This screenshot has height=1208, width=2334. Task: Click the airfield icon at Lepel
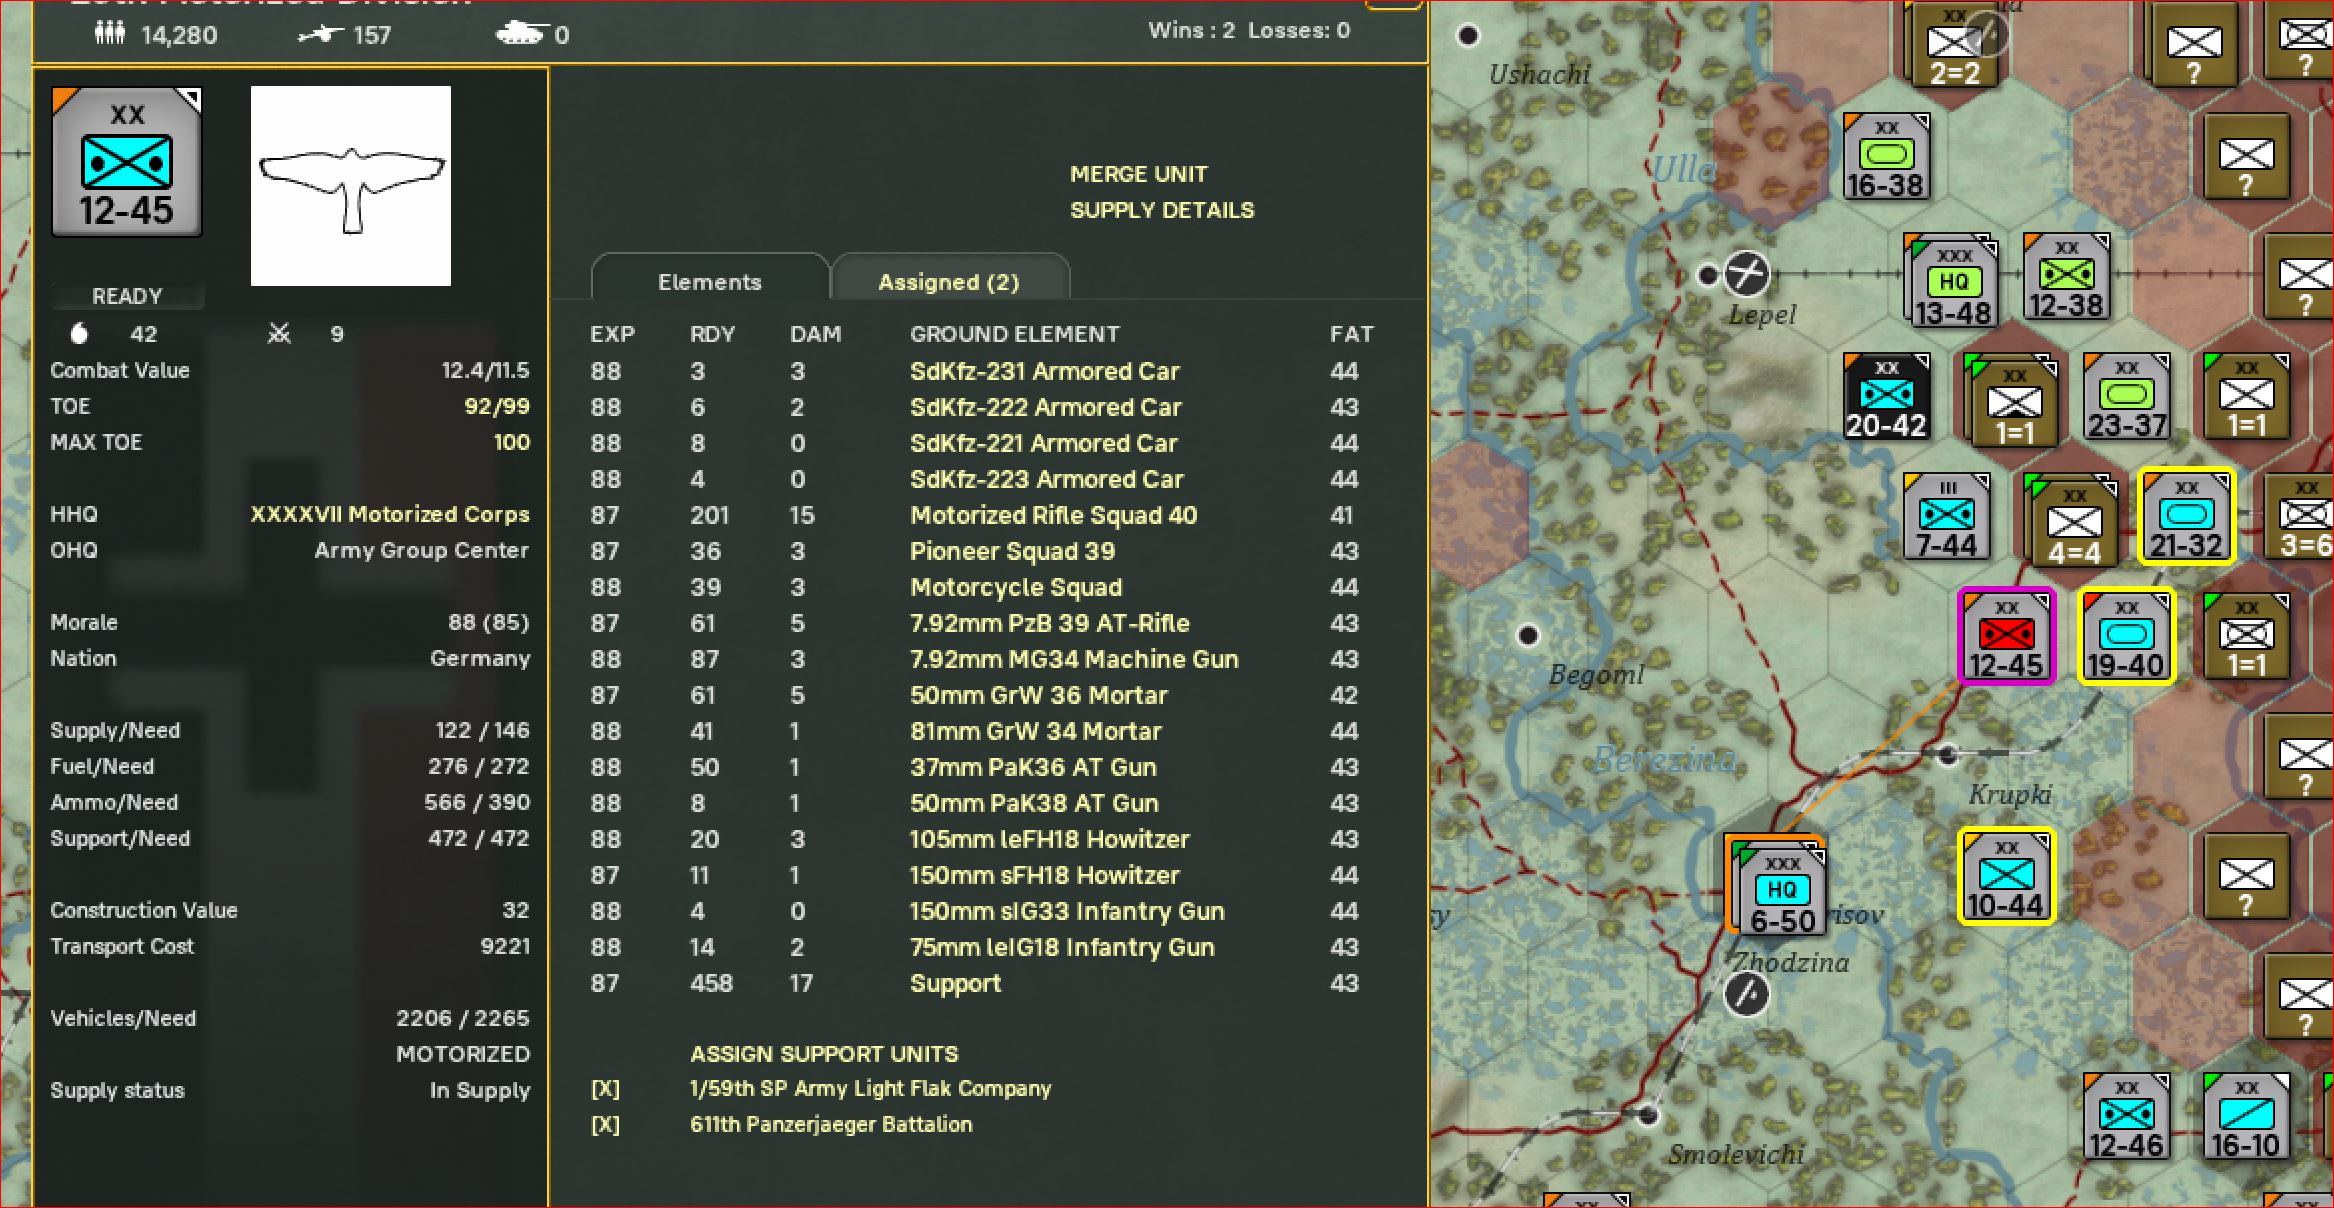(1747, 272)
